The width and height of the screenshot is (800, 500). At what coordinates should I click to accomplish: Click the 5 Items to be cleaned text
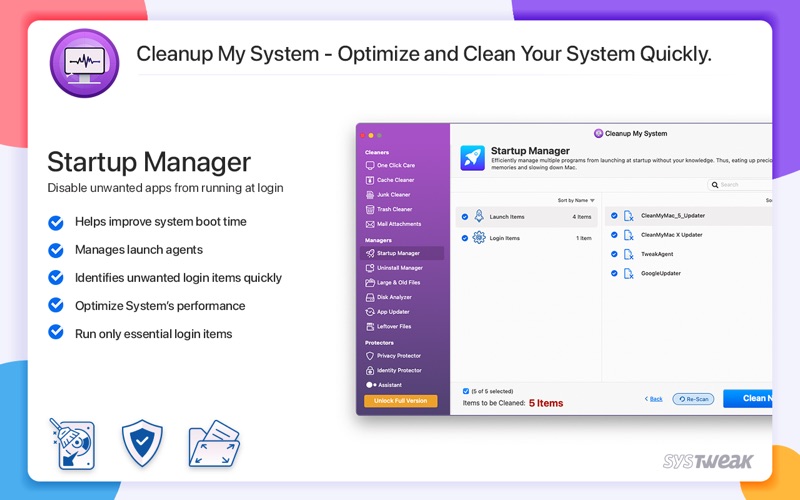(x=546, y=403)
